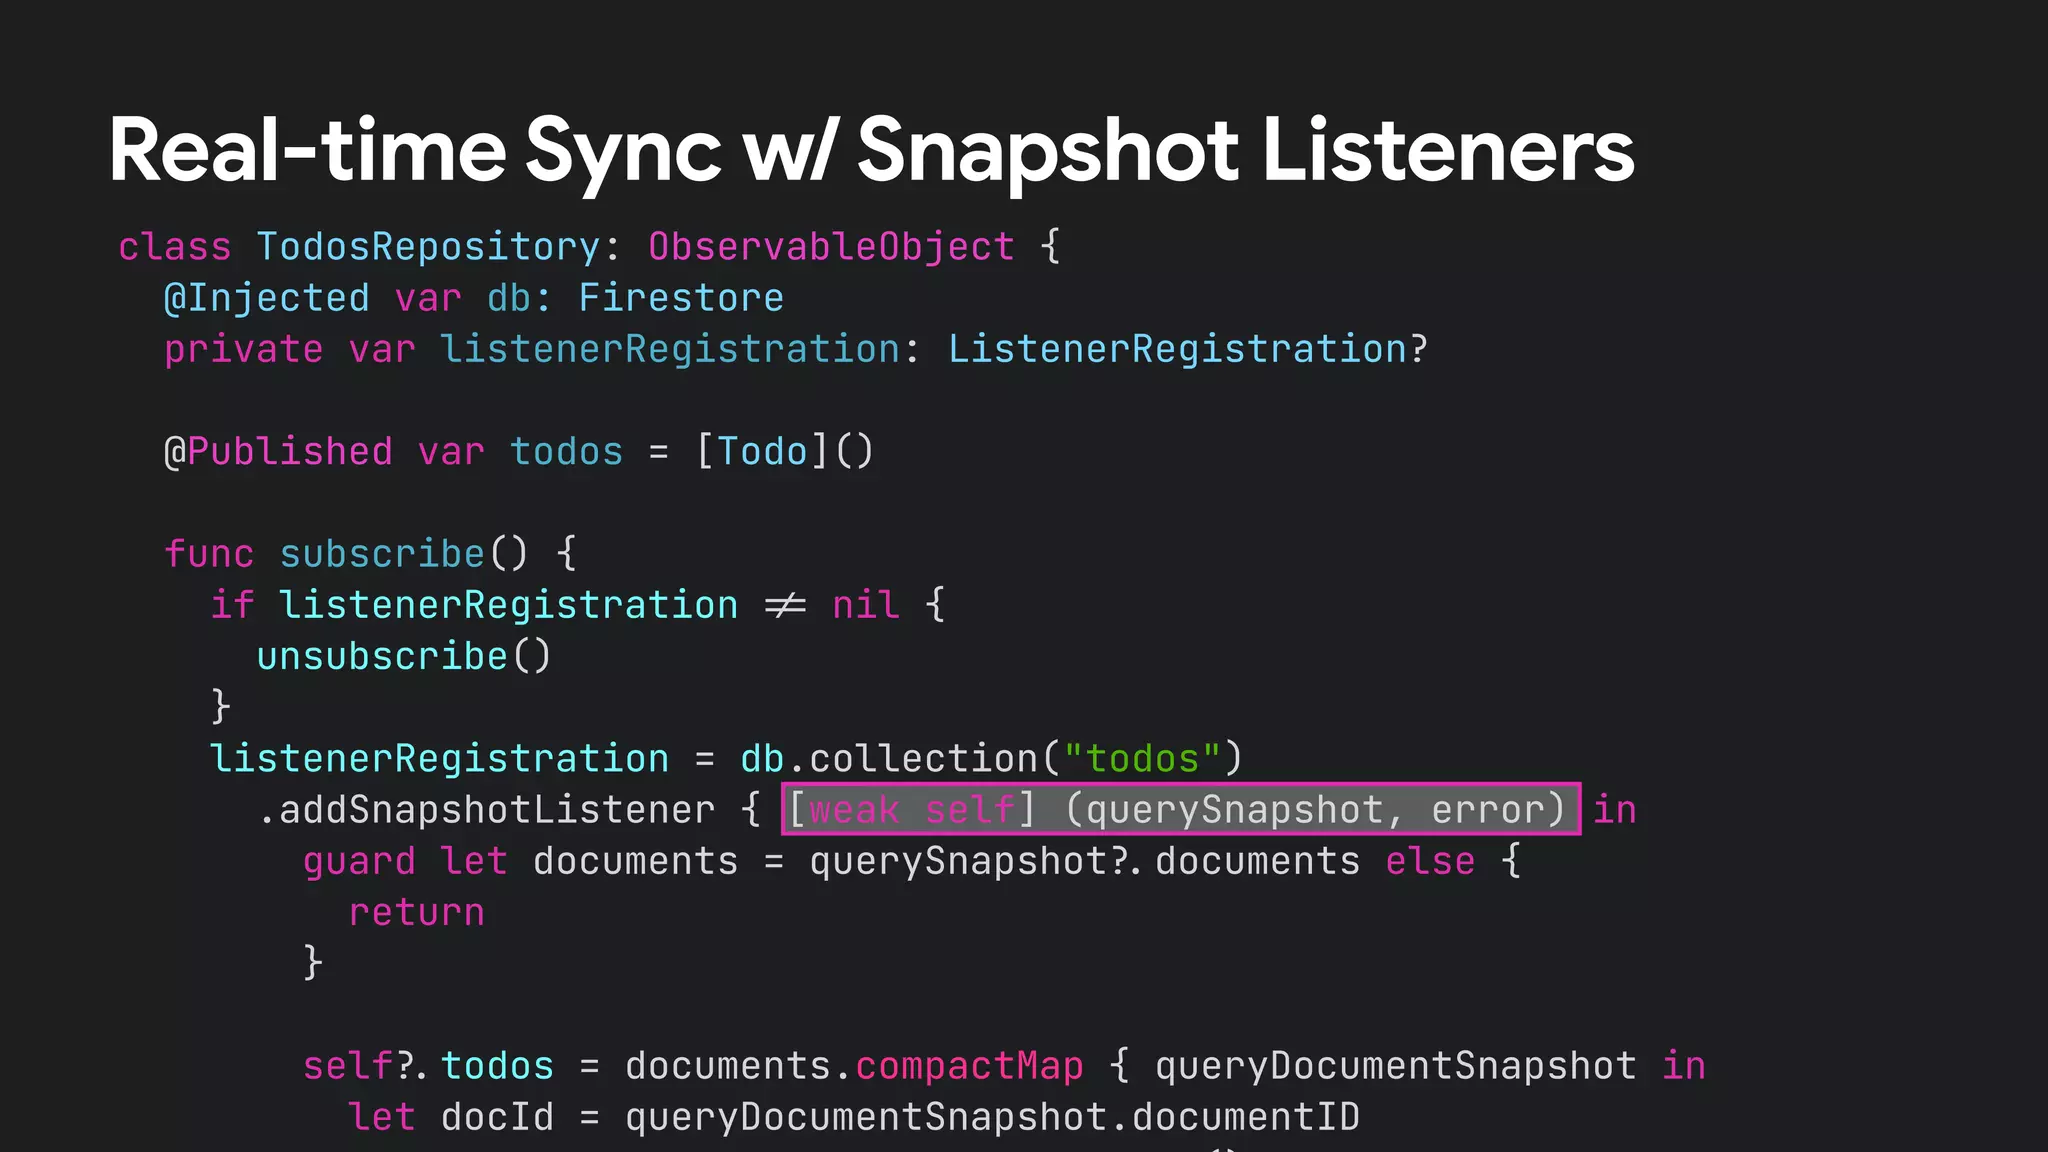Click the '@Injected' property wrapper
Screen dimensions: 2048x1152
(267, 298)
